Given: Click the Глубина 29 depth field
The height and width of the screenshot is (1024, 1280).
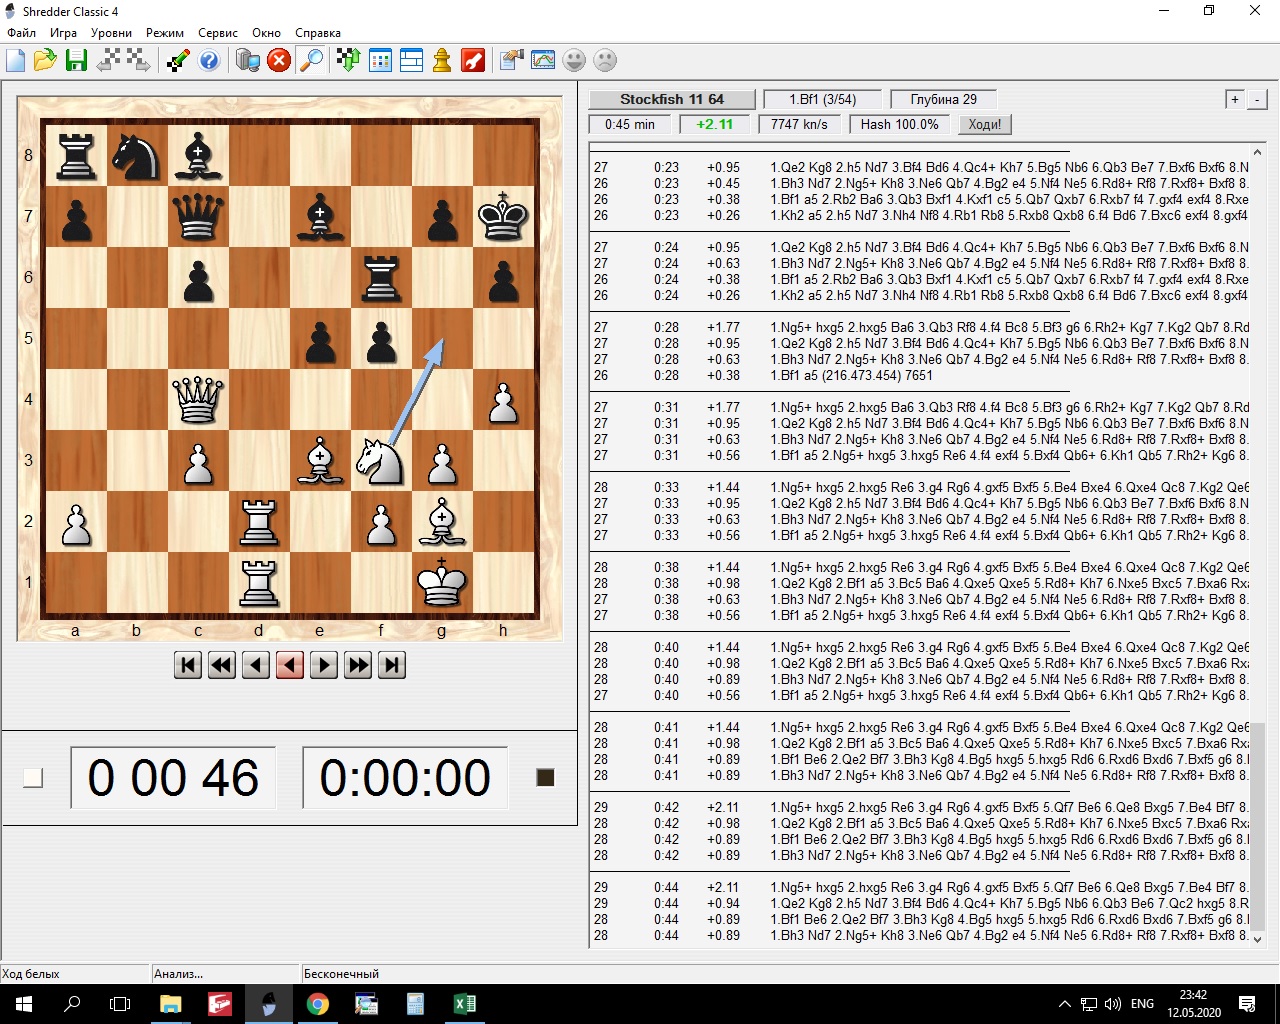Looking at the screenshot, I should (x=944, y=99).
